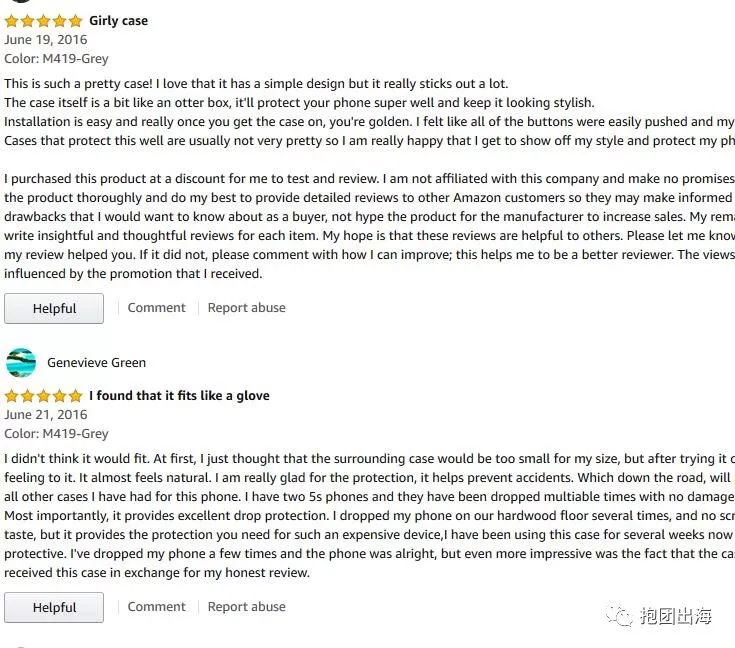Click Comment below Genevieve Green's review
The image size is (735, 648).
[x=156, y=607]
